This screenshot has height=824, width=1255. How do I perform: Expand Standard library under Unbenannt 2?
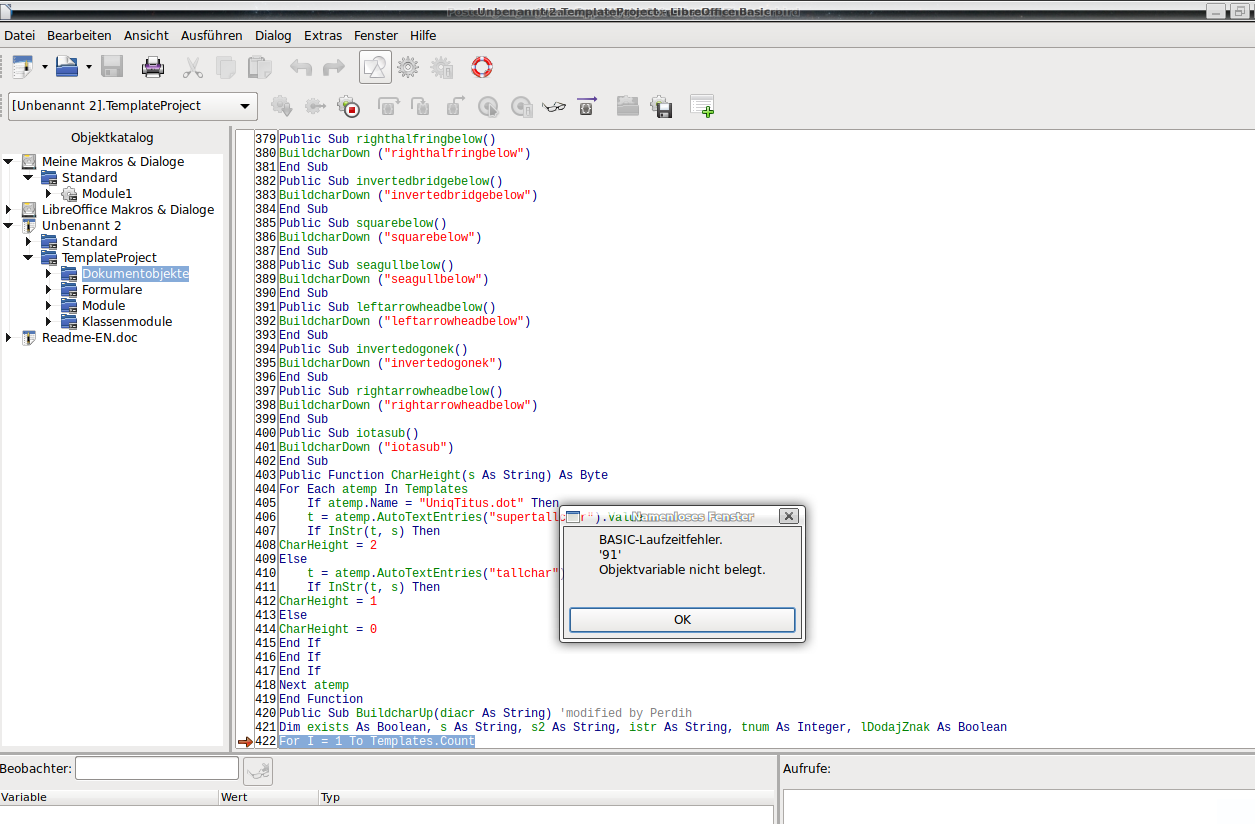[28, 241]
